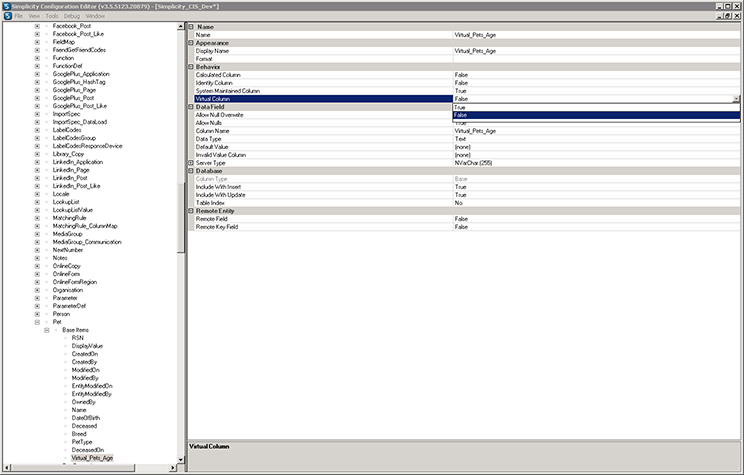Click the Remote Key Field row
This screenshot has height=475, width=744.
point(466,227)
